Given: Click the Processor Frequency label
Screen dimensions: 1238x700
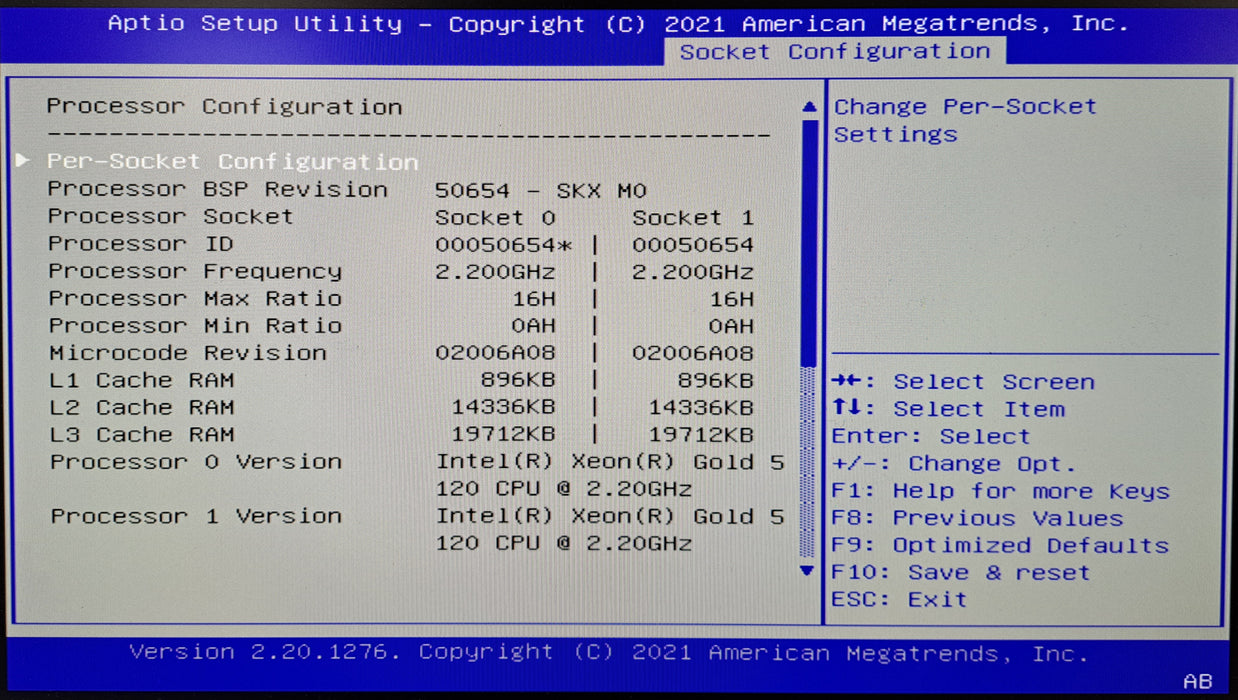Looking at the screenshot, I should 195,271.
